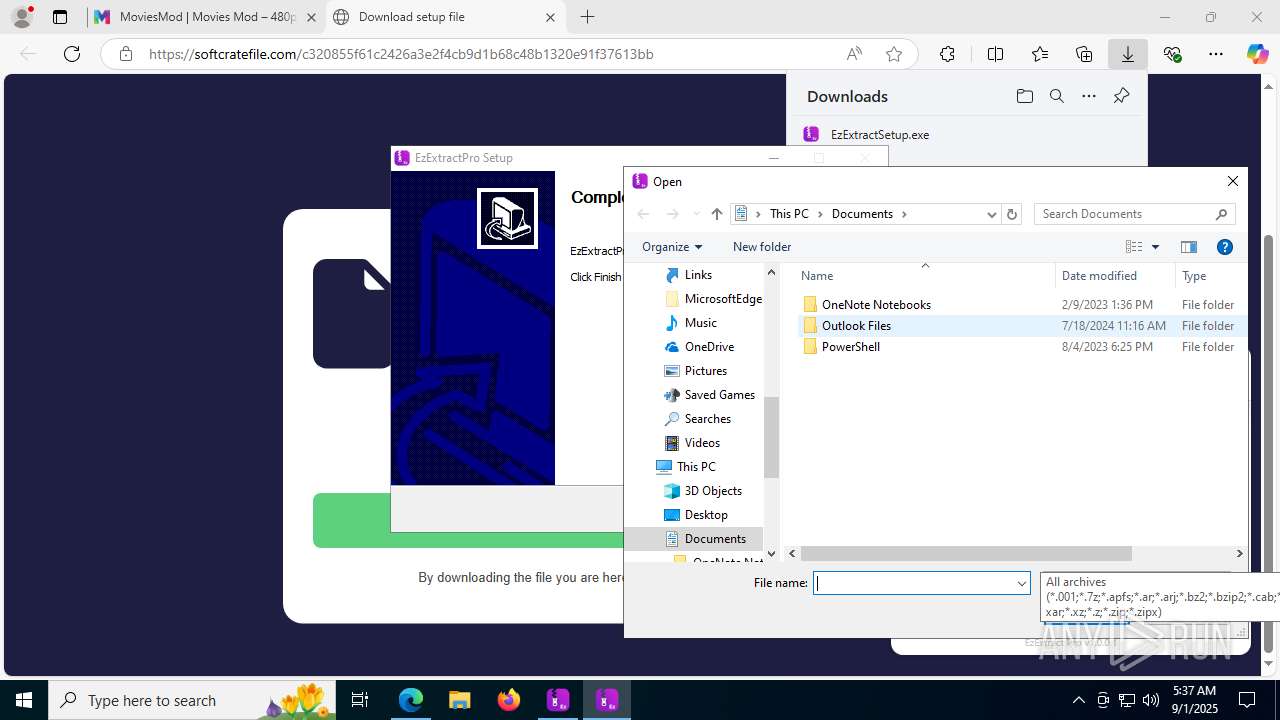
Task: Select Links in the navigation tree
Action: (x=698, y=275)
